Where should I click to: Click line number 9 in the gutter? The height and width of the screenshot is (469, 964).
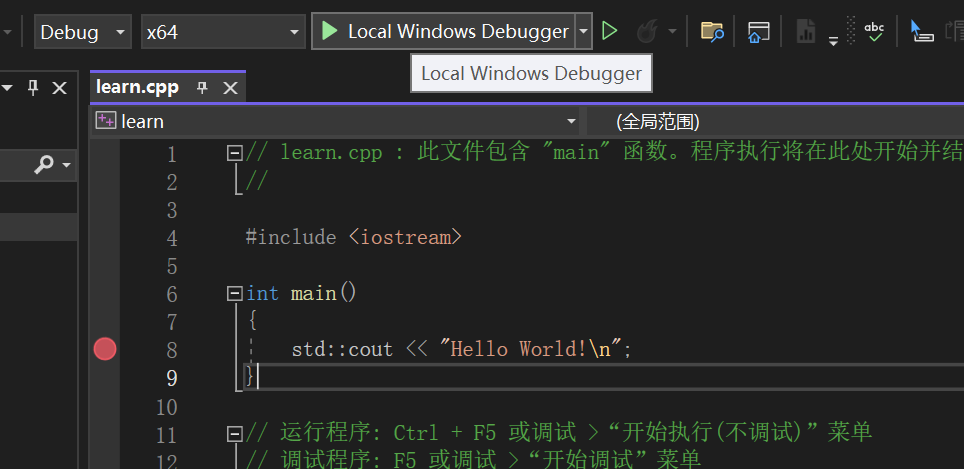pos(172,377)
